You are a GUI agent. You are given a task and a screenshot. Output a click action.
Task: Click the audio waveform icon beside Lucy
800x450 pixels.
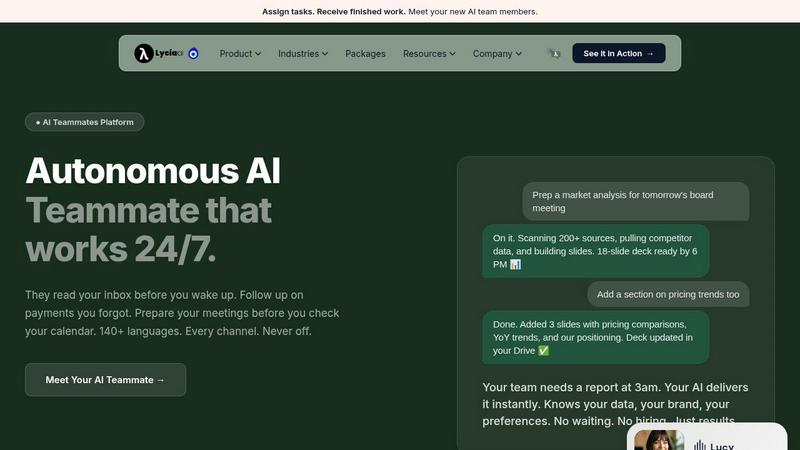(x=699, y=446)
